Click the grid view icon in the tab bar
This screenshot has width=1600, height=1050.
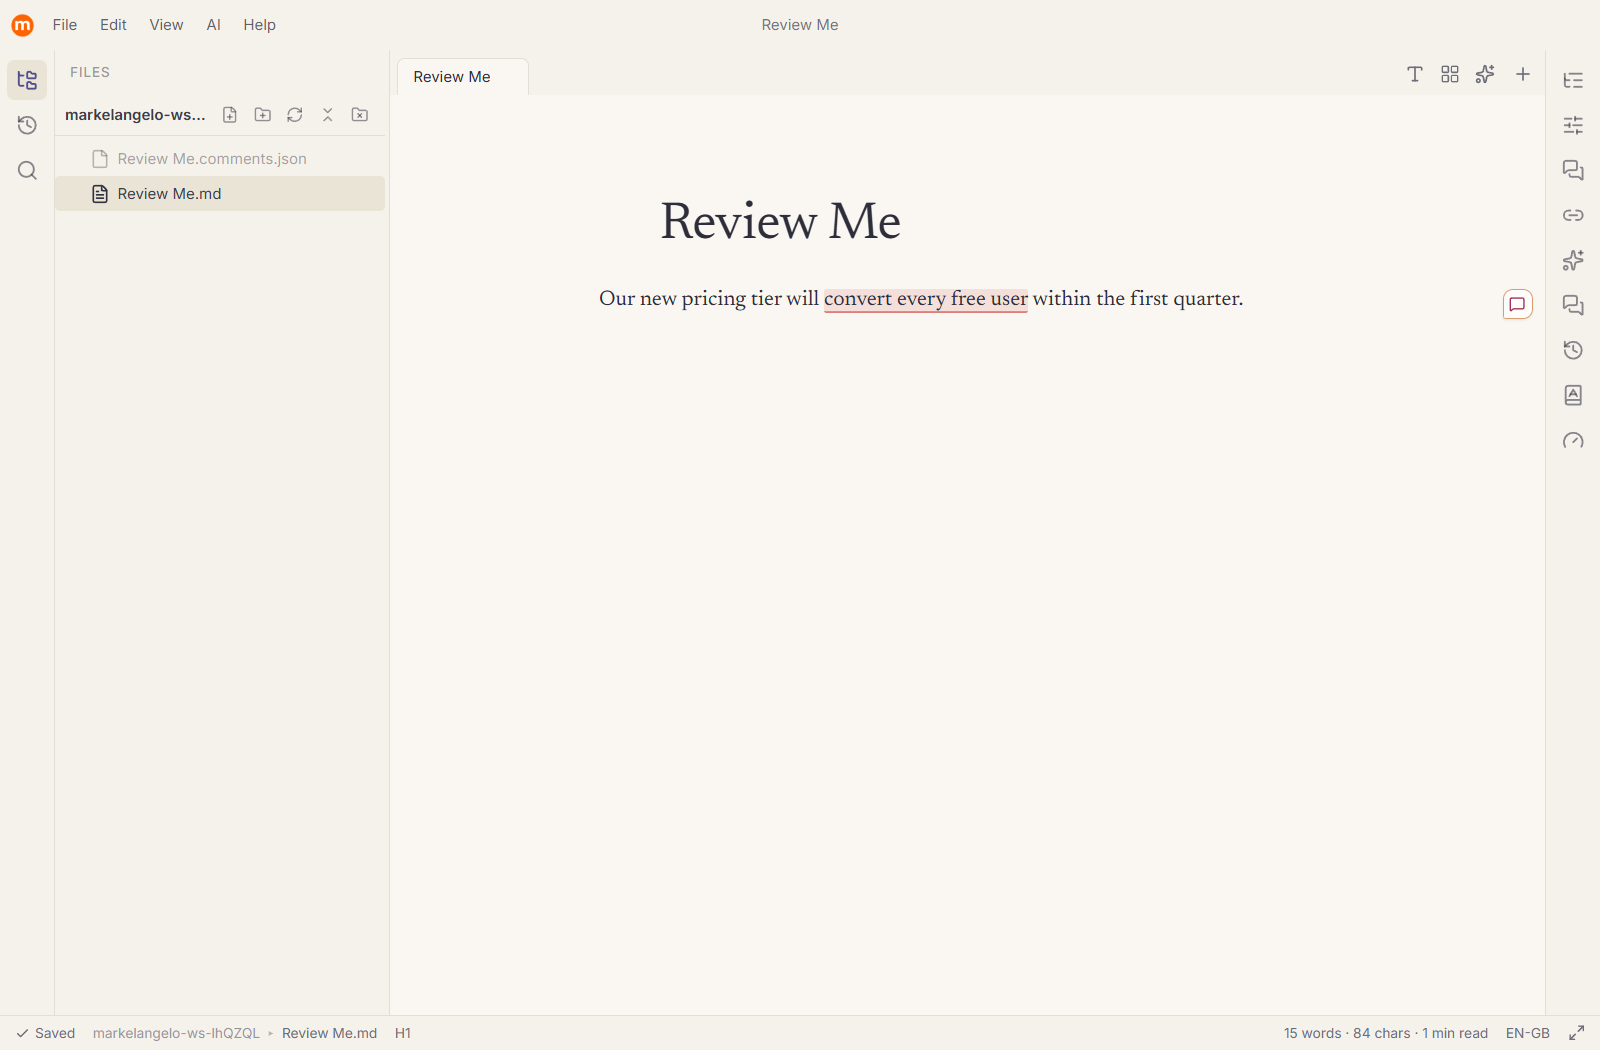[x=1450, y=74]
